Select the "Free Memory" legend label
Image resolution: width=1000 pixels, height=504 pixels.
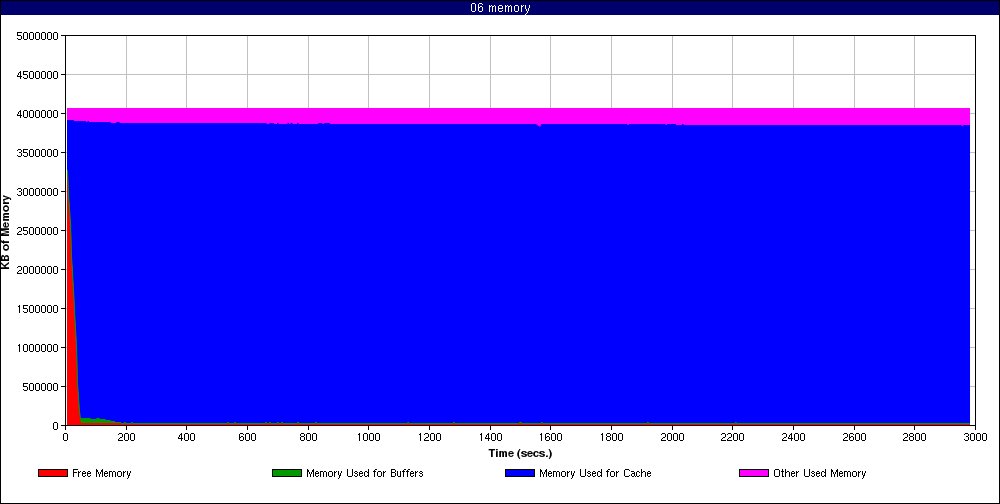coord(102,473)
